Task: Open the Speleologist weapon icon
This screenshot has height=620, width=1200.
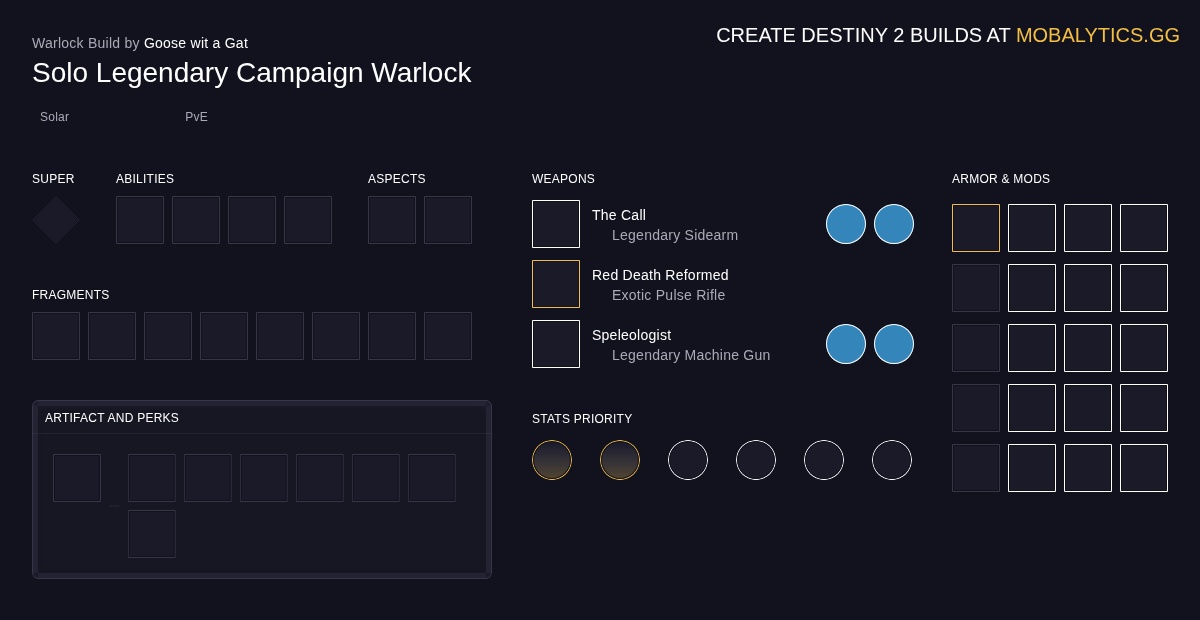Action: (556, 344)
